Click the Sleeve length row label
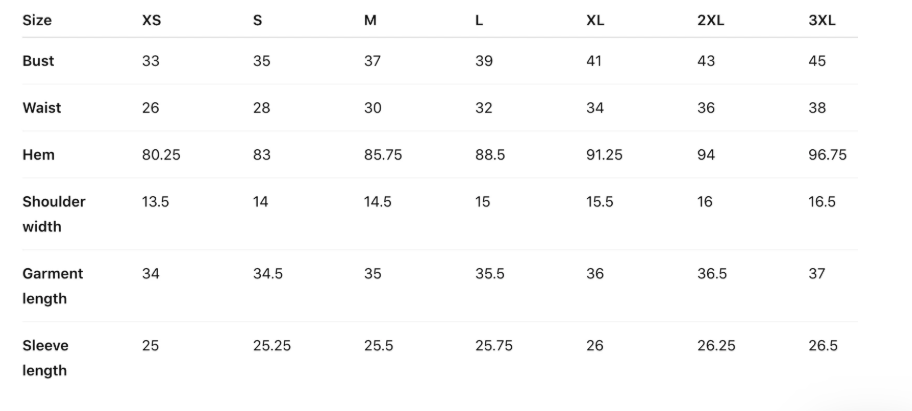The image size is (912, 411). 45,357
